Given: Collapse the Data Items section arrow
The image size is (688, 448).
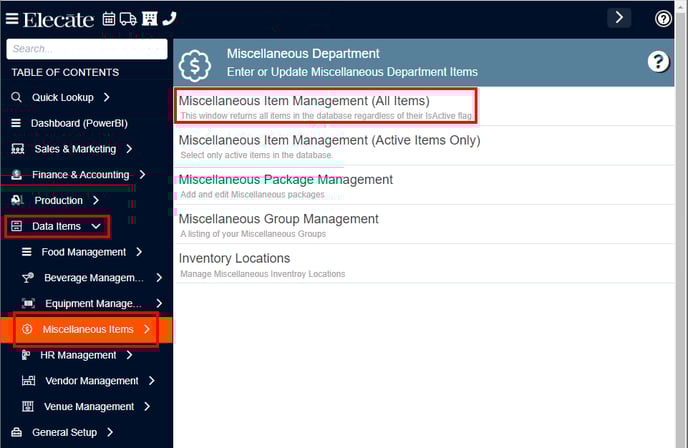Looking at the screenshot, I should [x=96, y=226].
